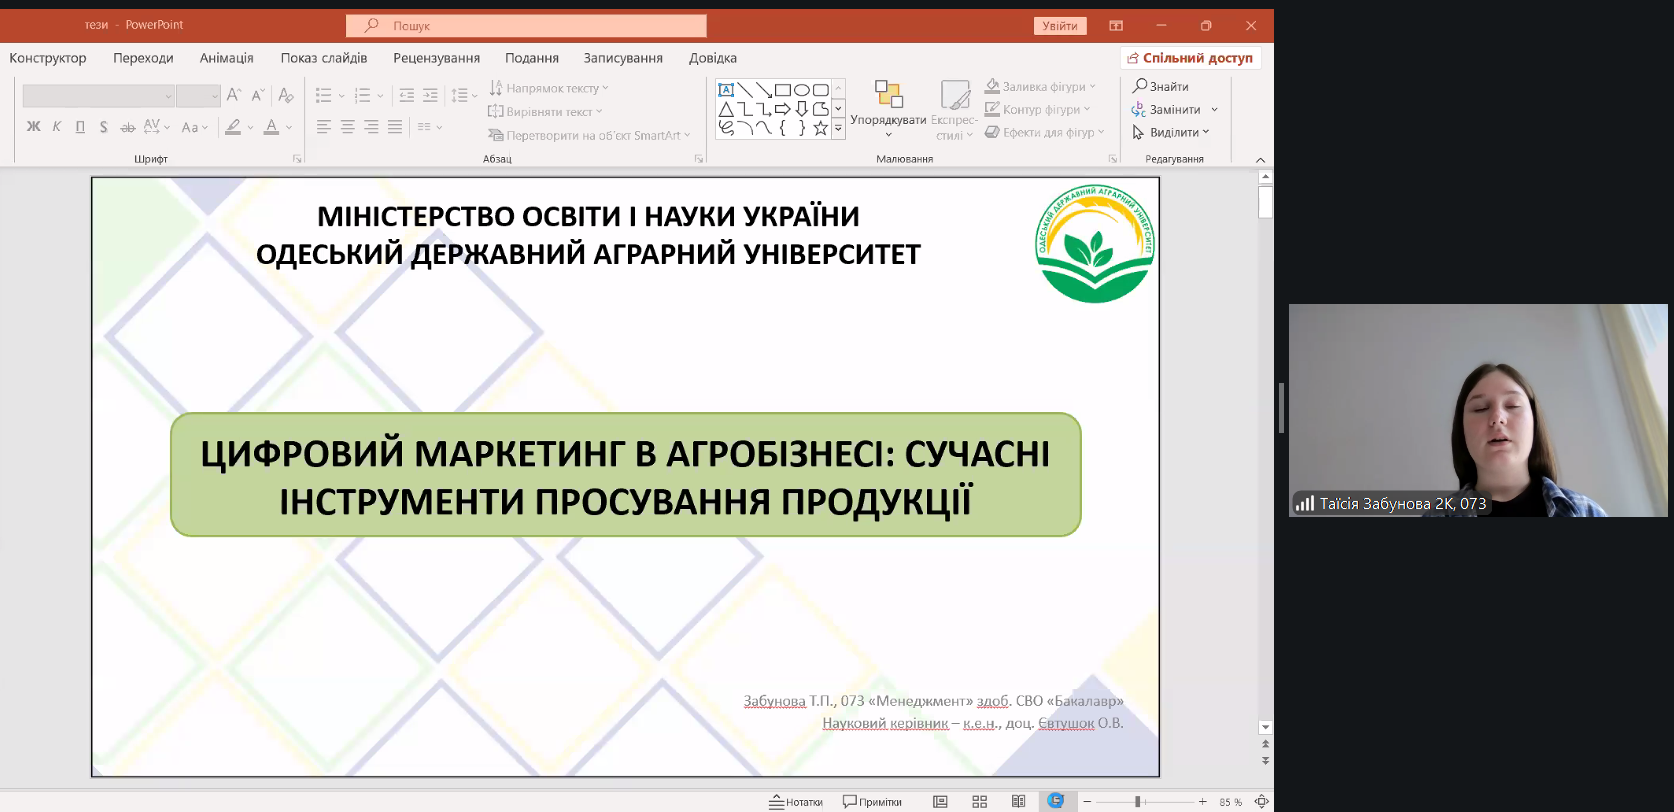Switch to the Slide Show (Показ слайдів) tab
Image resolution: width=1674 pixels, height=812 pixels.
[323, 58]
